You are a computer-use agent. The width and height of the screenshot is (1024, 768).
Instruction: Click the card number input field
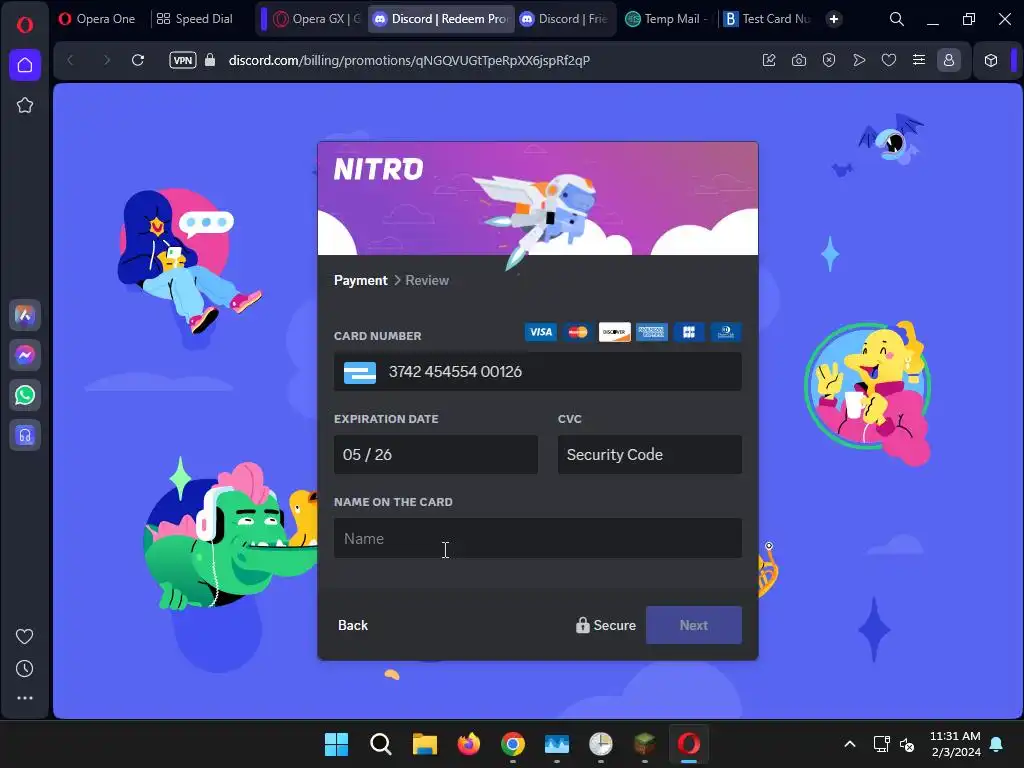(537, 372)
